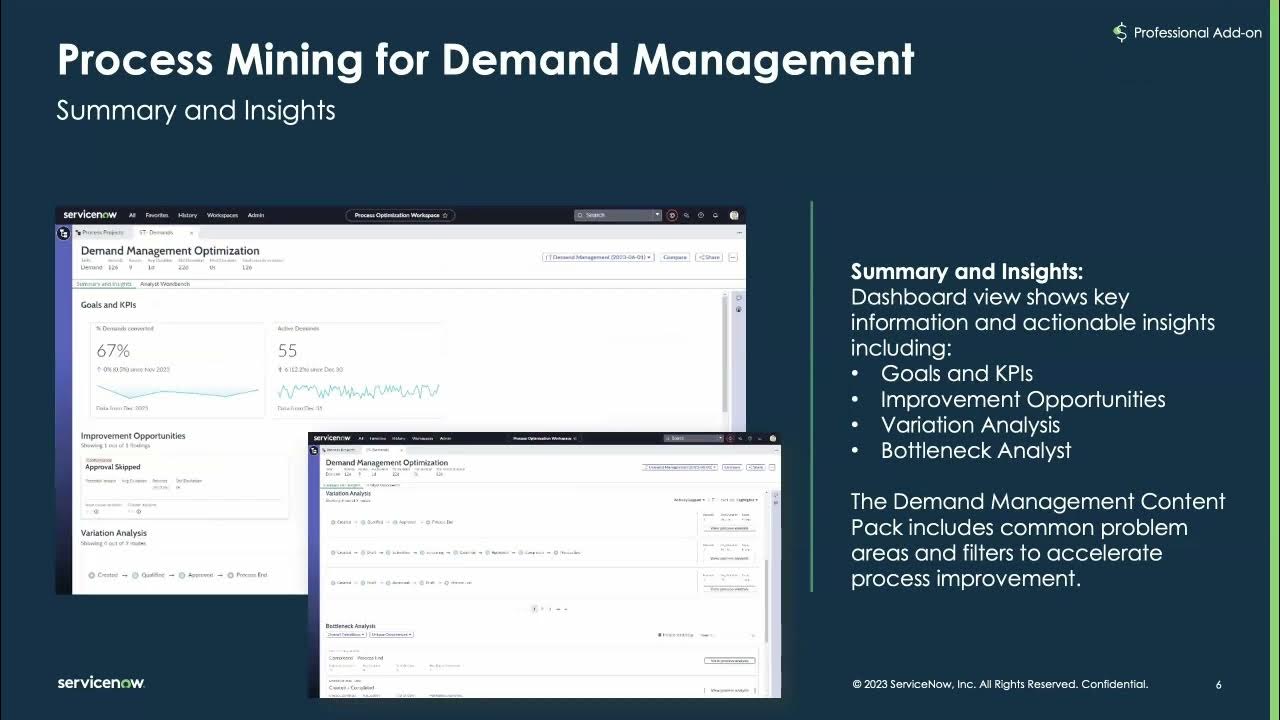Click red circled scope icon in larger window
1280x720 pixels.
(672, 215)
